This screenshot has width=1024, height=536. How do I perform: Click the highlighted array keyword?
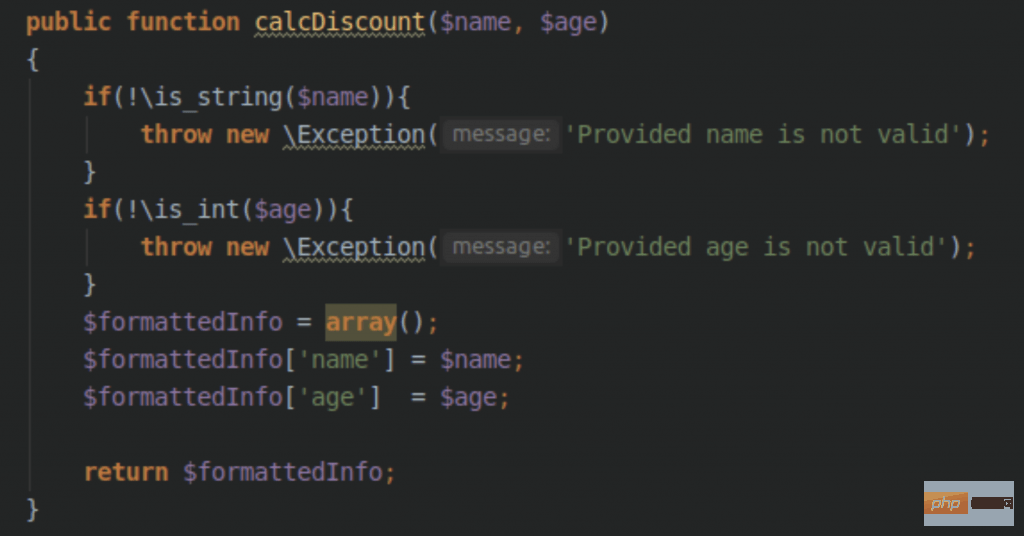click(361, 323)
